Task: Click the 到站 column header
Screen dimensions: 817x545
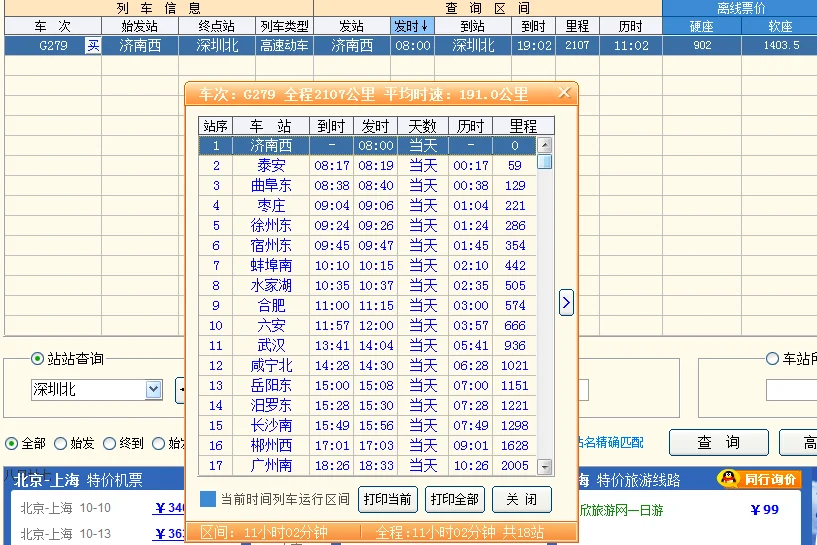Action: pos(473,26)
